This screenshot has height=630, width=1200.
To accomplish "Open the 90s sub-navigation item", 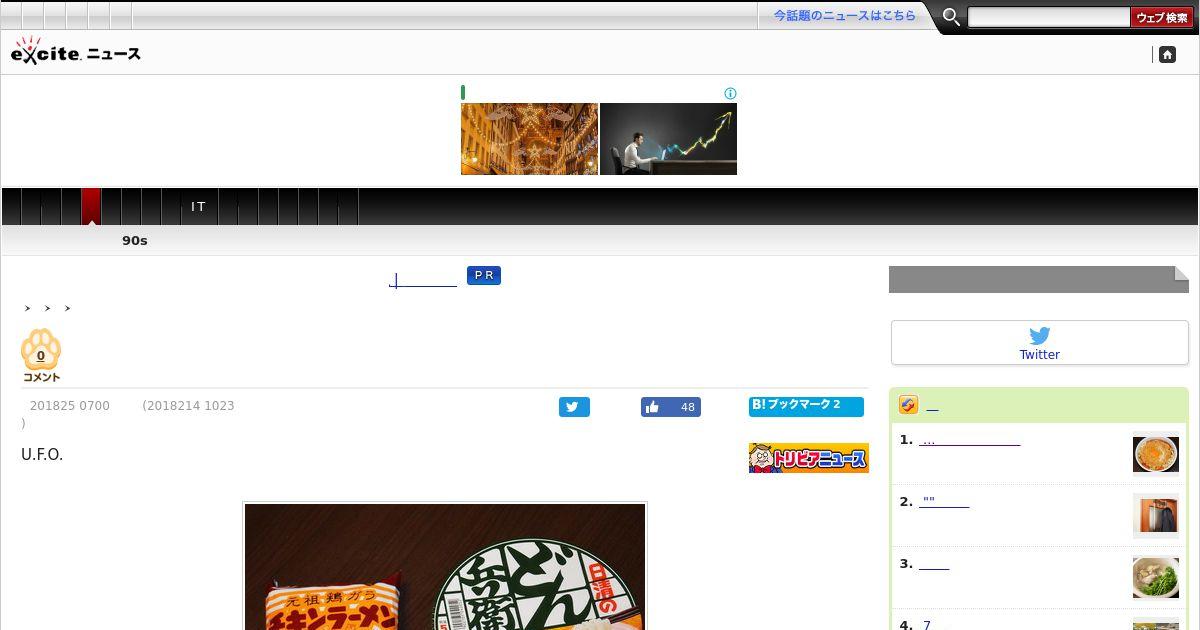I will (135, 241).
